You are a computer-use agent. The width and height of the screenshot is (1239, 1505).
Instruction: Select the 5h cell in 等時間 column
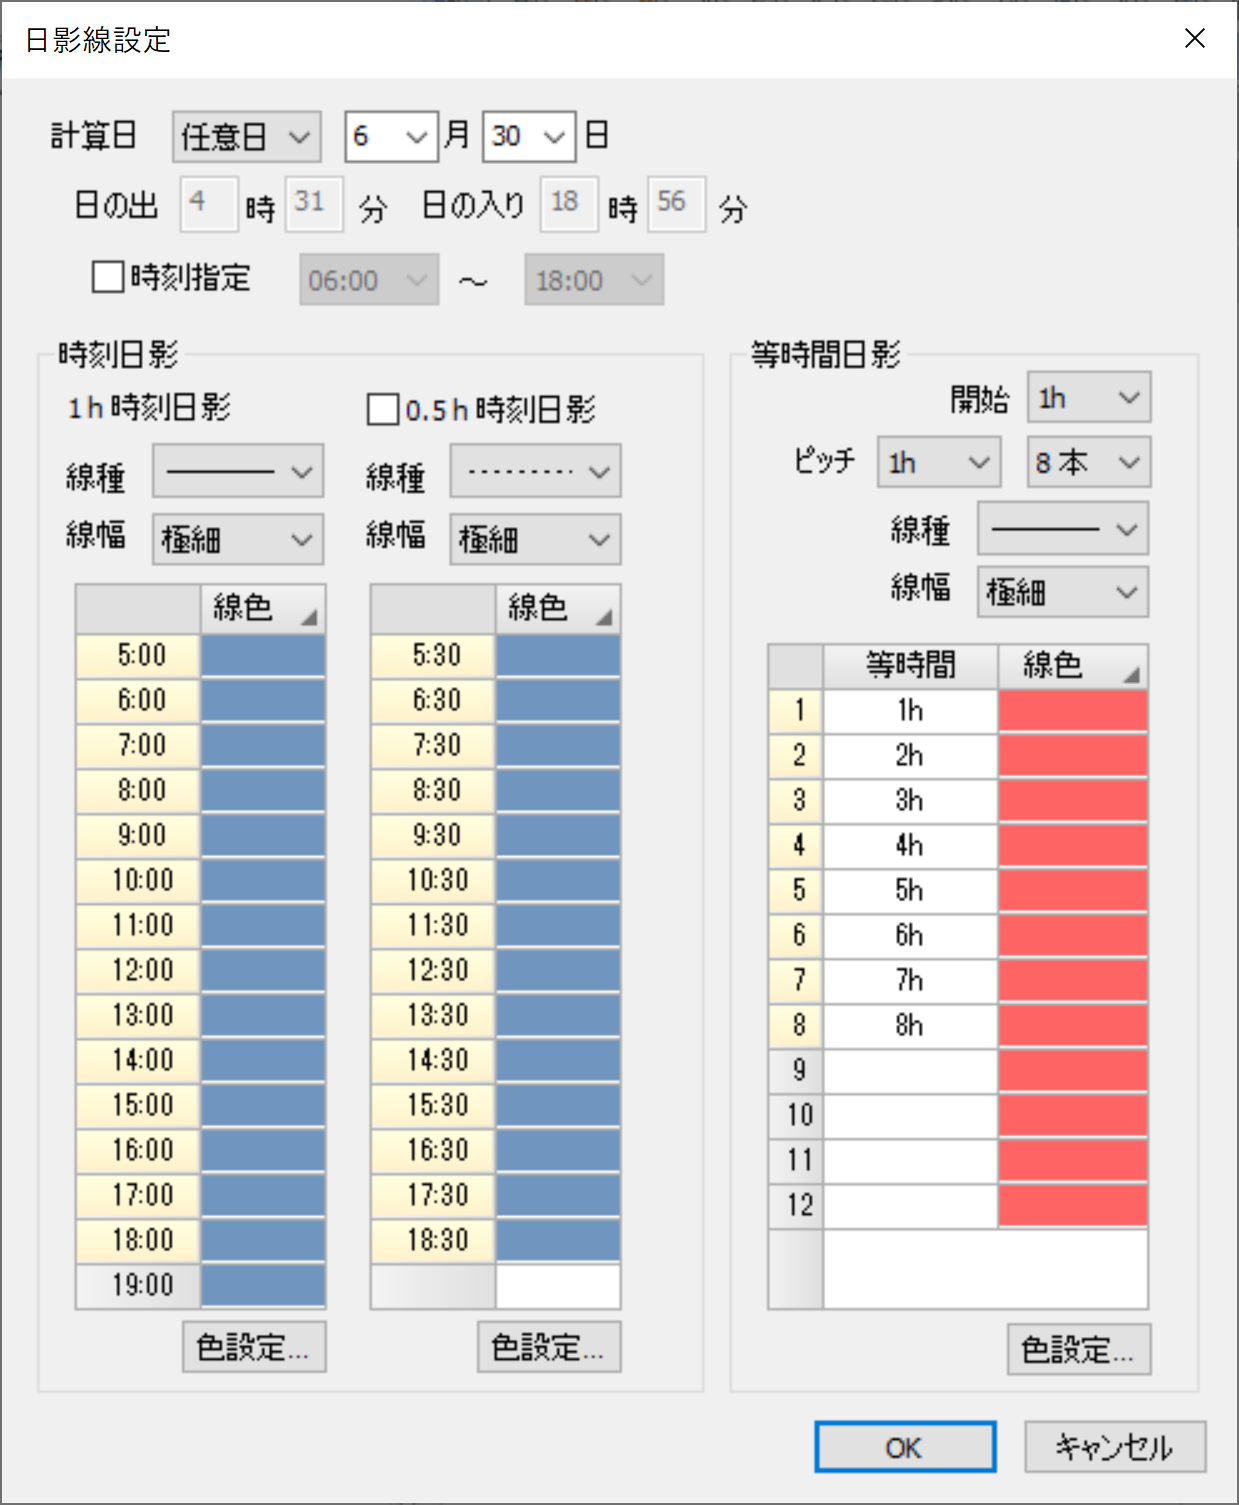coord(909,890)
